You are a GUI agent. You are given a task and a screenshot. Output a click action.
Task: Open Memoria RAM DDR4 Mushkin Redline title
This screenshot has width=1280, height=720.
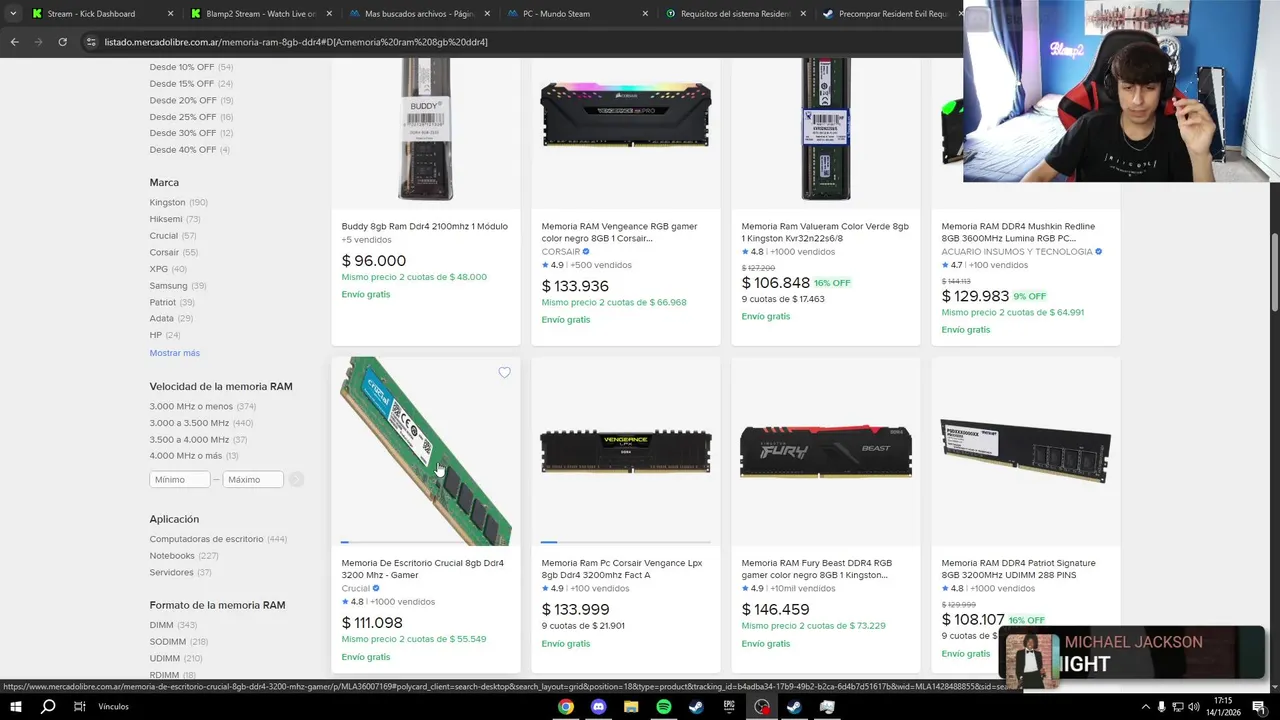[x=1018, y=233]
